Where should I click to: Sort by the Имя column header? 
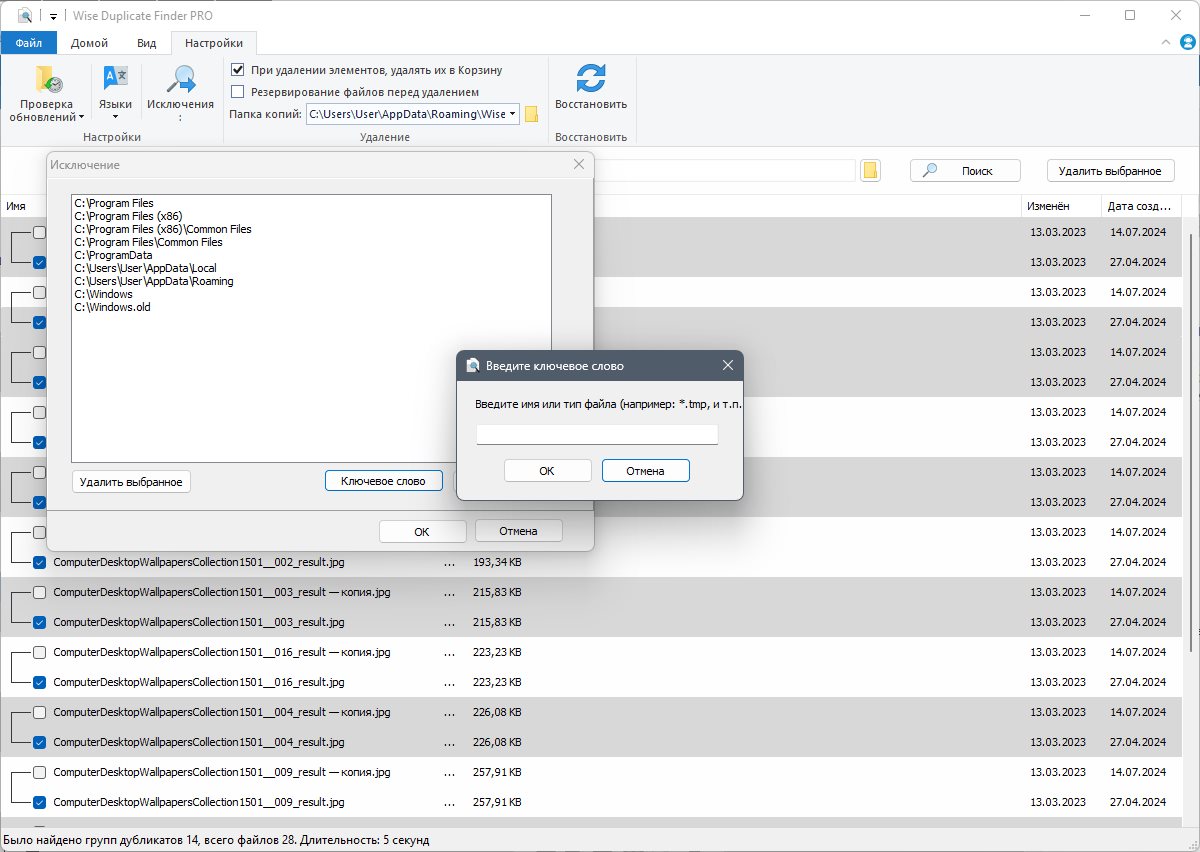tap(16, 206)
